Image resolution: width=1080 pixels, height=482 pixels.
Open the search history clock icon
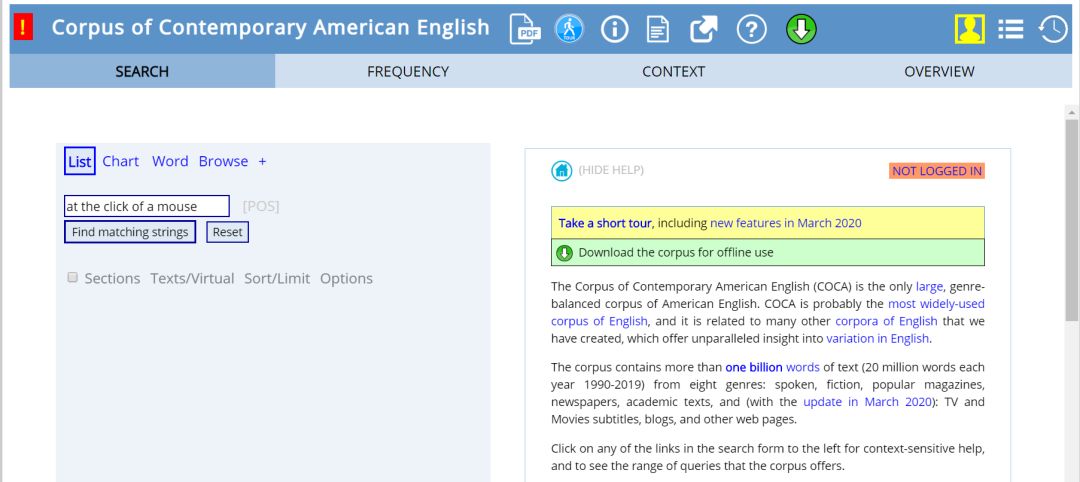pos(1052,29)
